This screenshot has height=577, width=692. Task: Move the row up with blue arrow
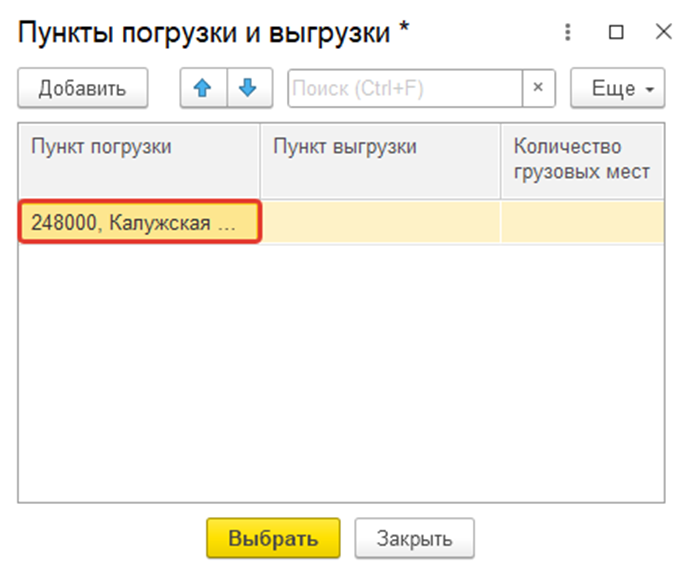[x=203, y=88]
